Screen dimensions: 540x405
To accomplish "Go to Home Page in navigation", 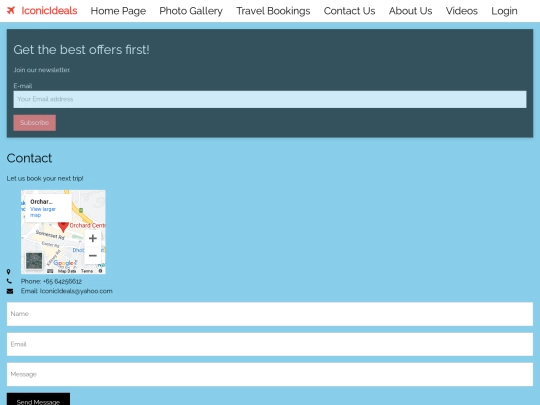I will click(x=118, y=11).
